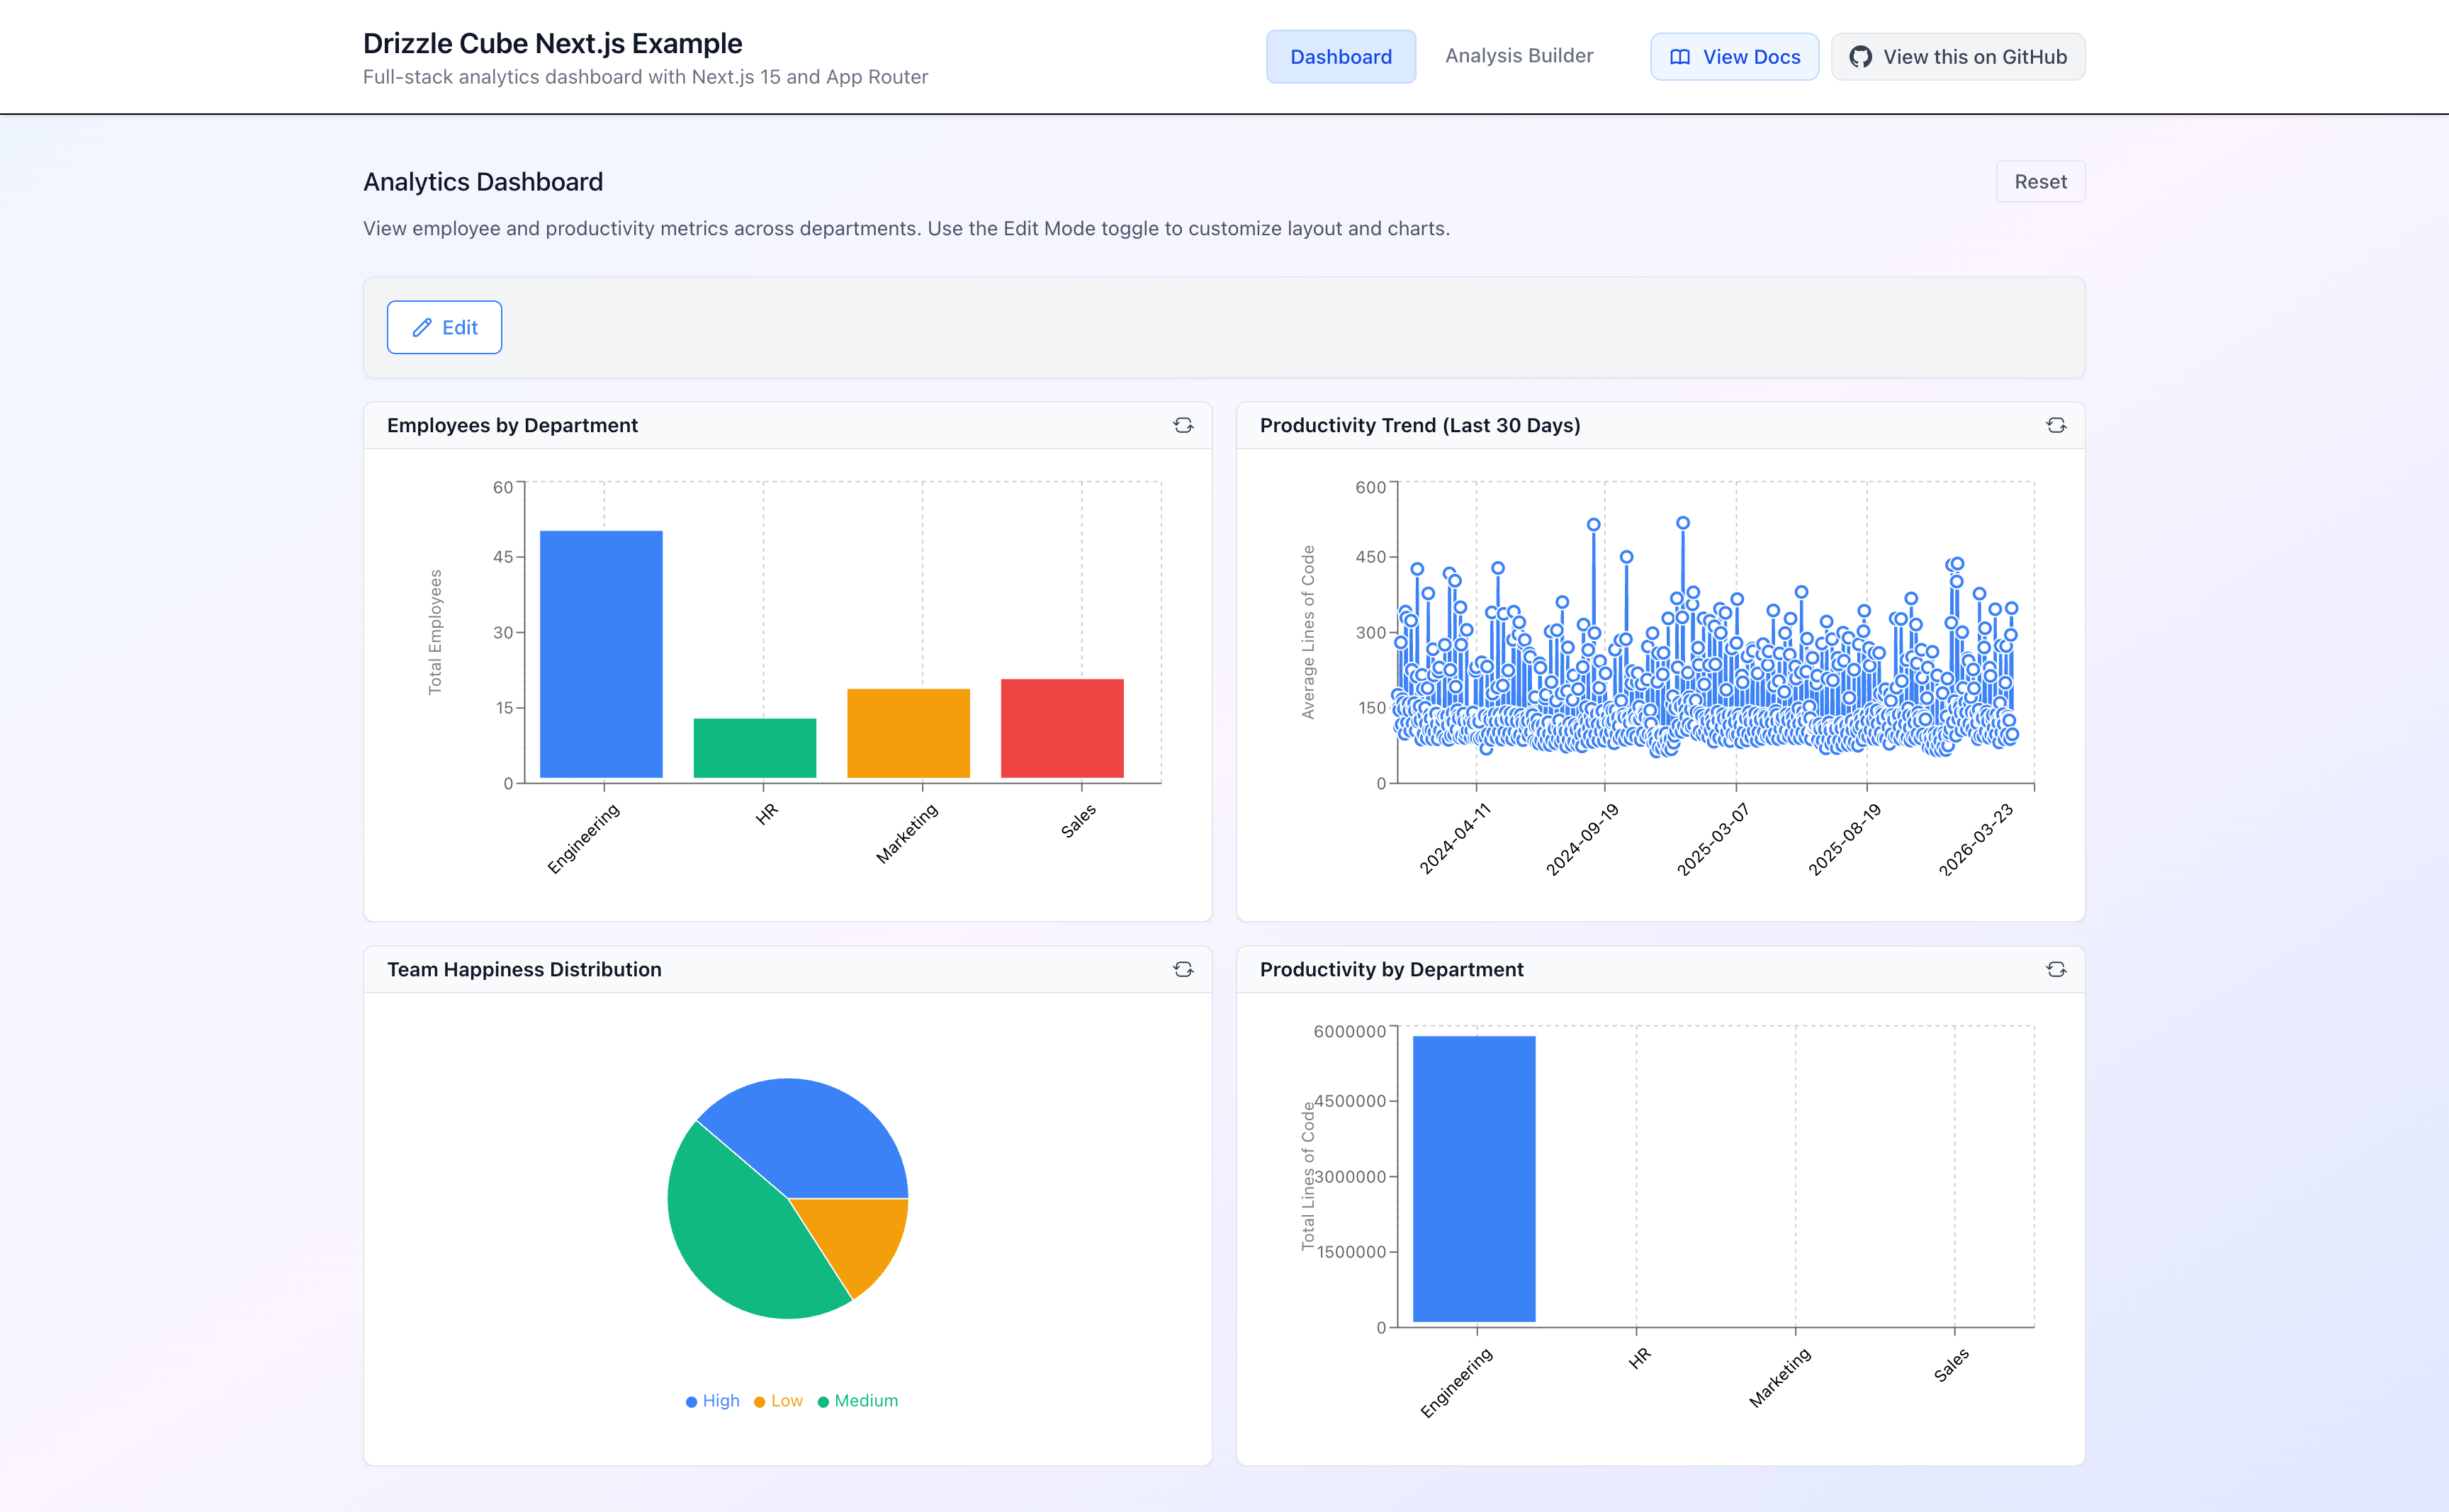Click the pencil icon on the Edit button
The height and width of the screenshot is (1512, 2449).
(423, 327)
